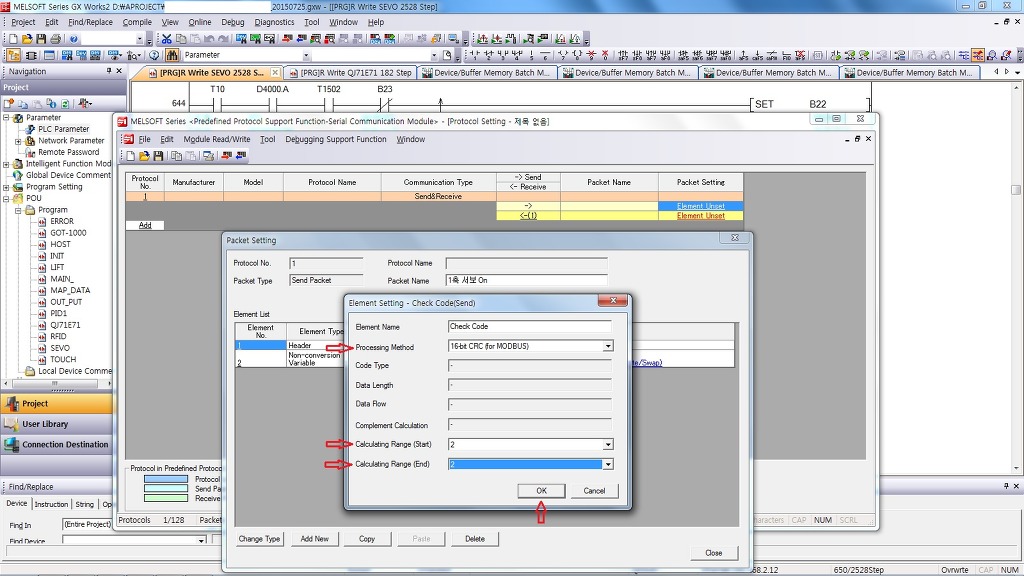
Task: Click the New document icon in Protocol Setting toolbar
Action: pyautogui.click(x=131, y=156)
